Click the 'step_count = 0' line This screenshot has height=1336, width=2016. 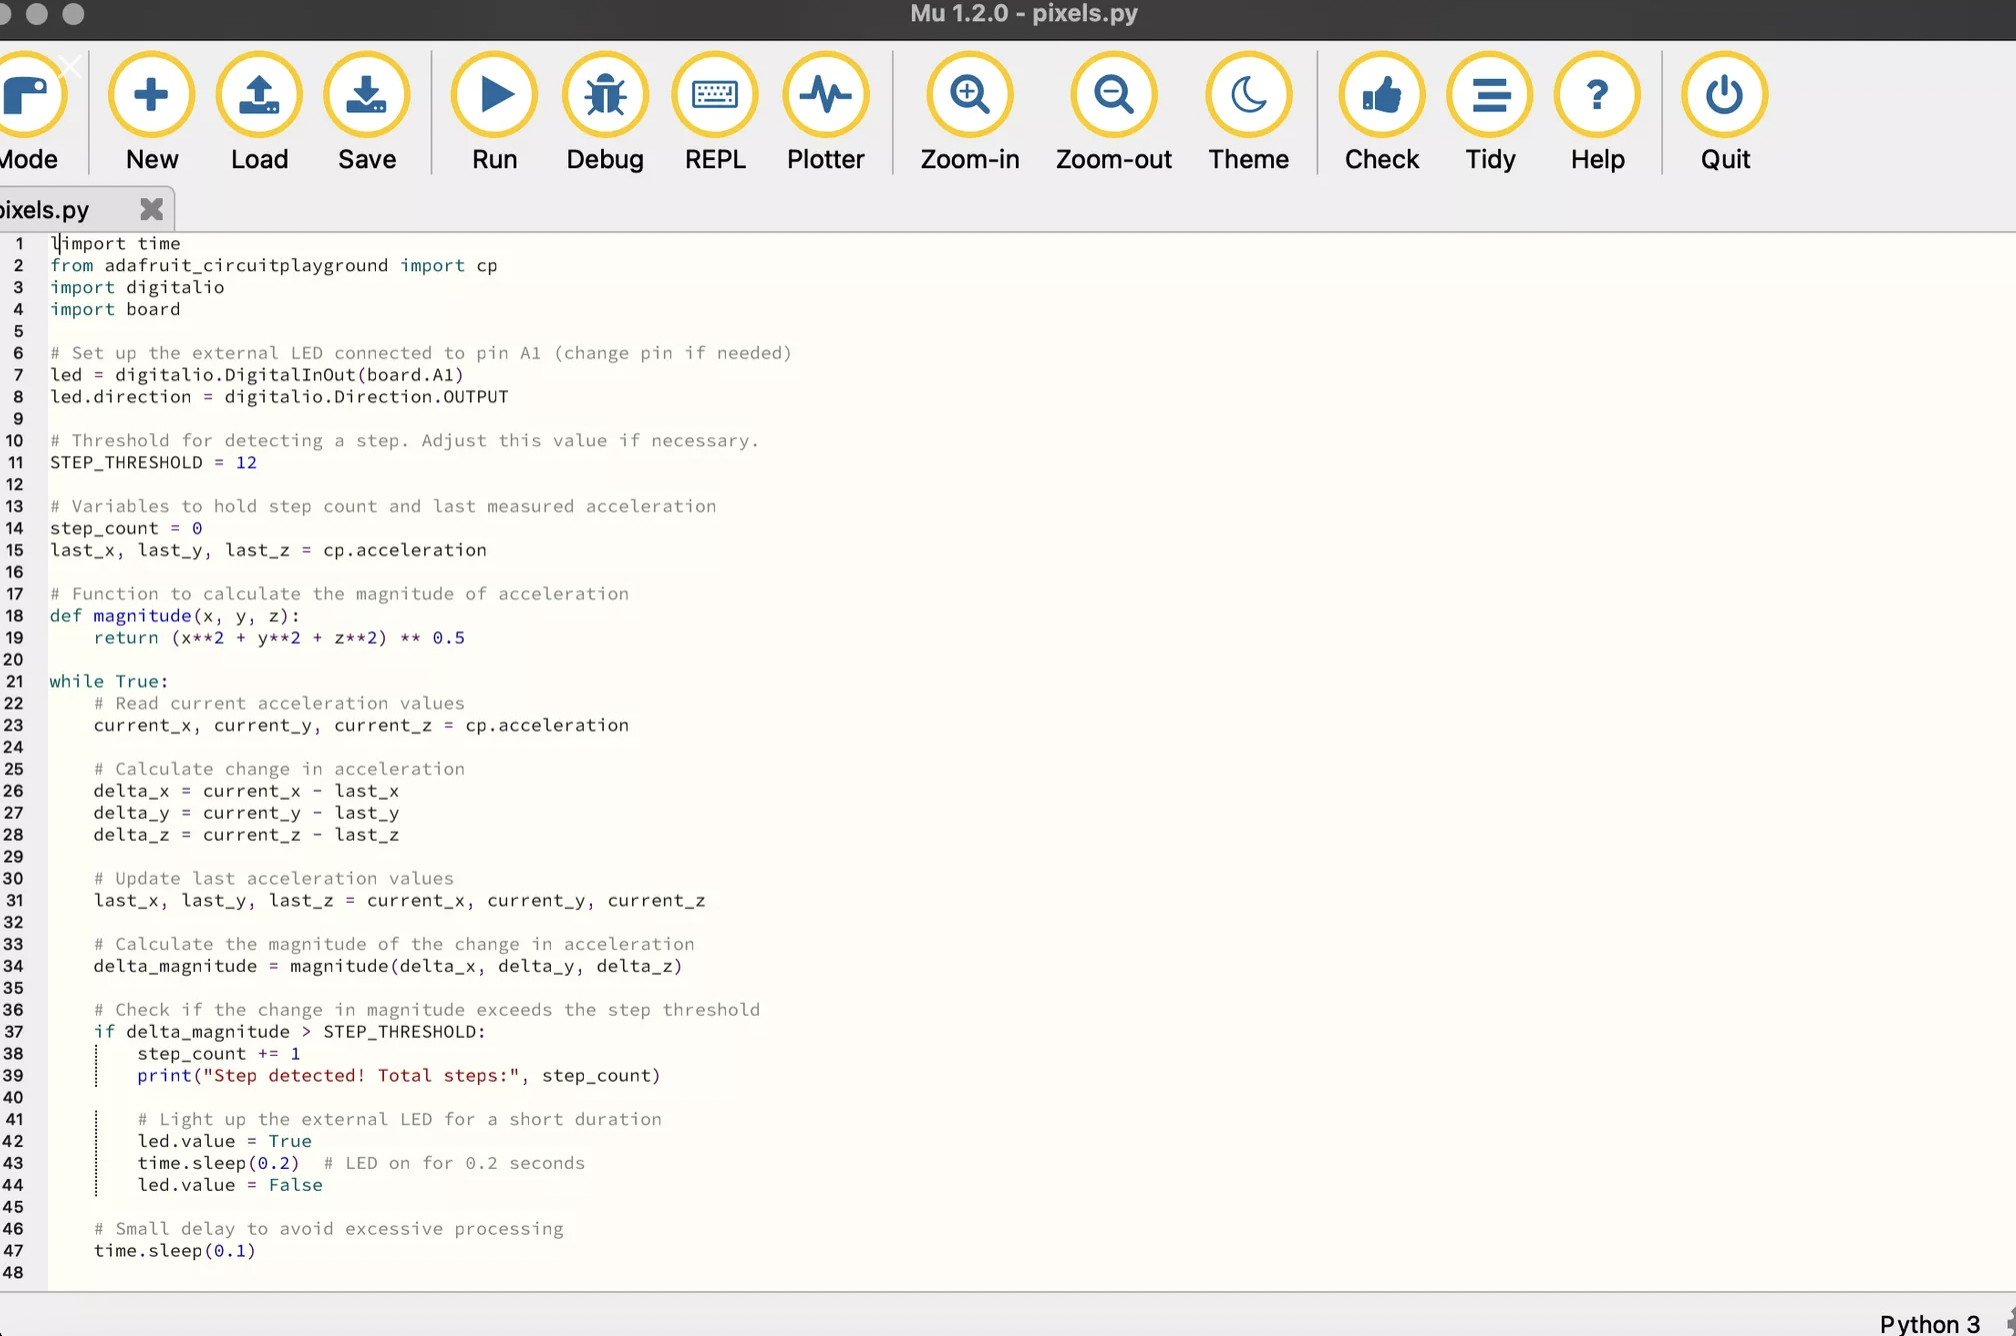126,528
